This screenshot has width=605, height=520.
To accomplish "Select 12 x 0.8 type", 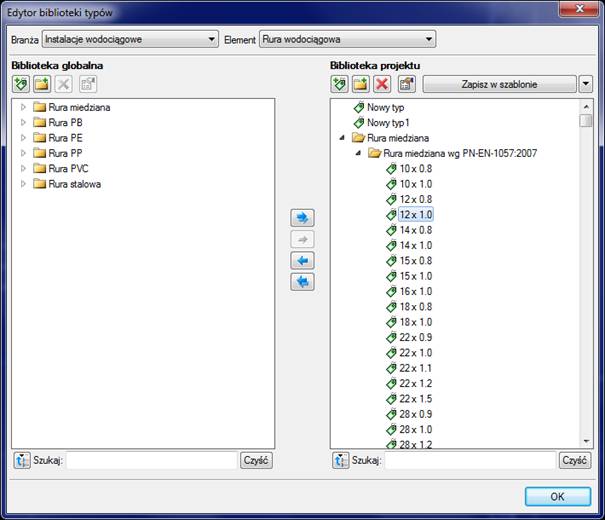I will (416, 199).
